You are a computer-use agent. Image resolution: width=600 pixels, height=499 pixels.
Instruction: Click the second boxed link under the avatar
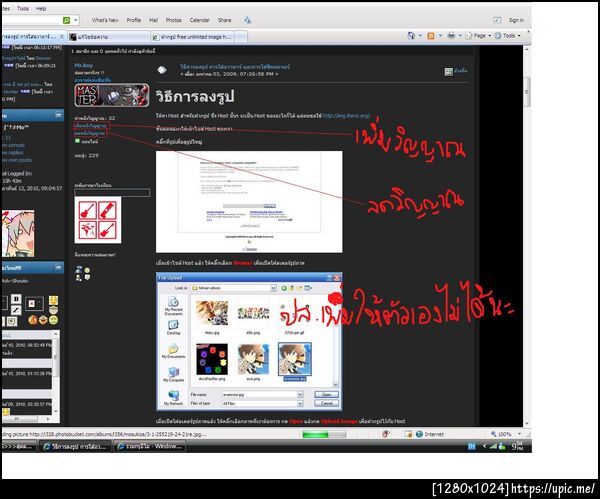pyautogui.click(x=90, y=133)
